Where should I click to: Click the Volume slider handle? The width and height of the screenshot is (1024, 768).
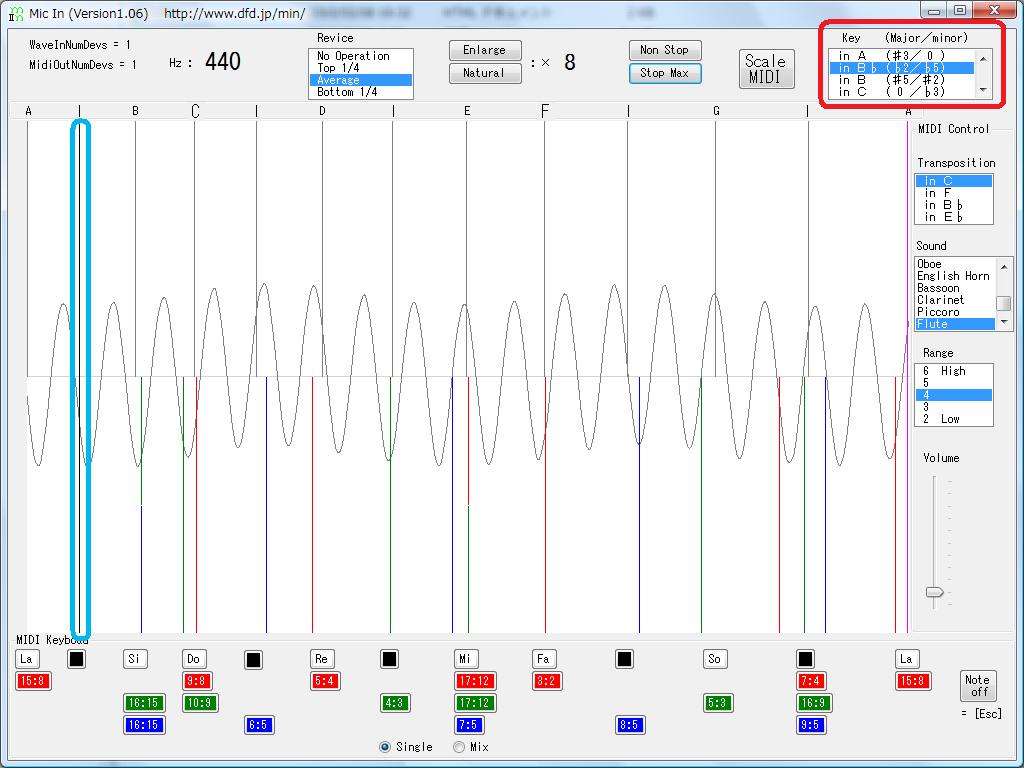pyautogui.click(x=935, y=592)
